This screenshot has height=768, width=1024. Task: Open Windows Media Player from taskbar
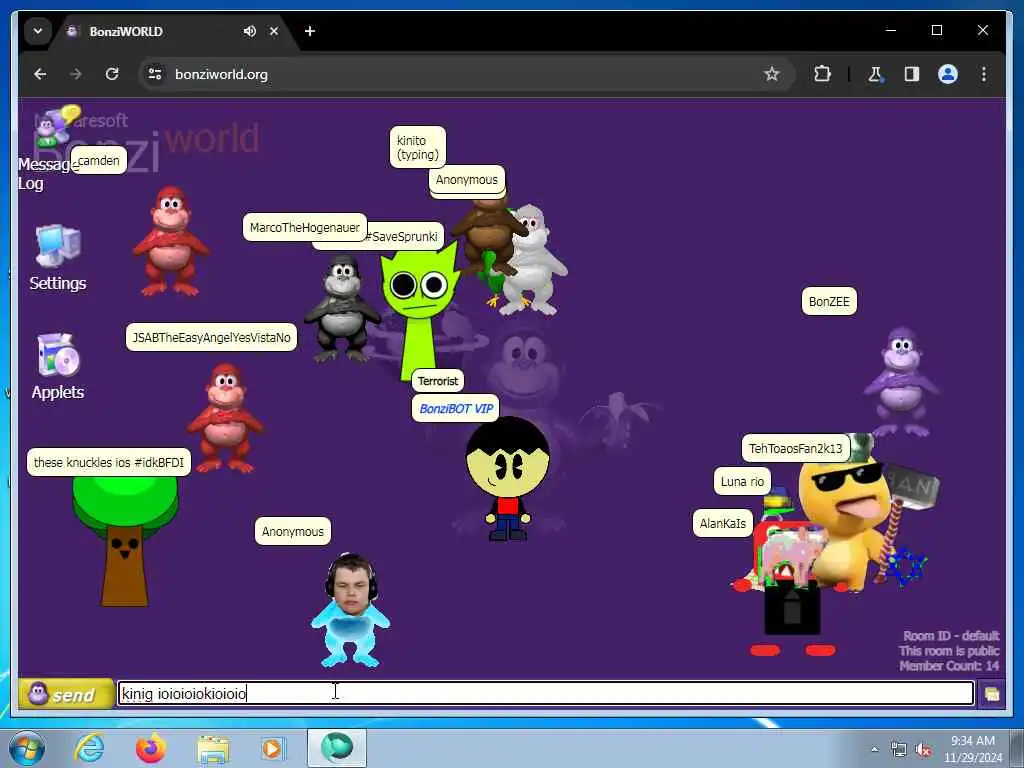coord(272,748)
